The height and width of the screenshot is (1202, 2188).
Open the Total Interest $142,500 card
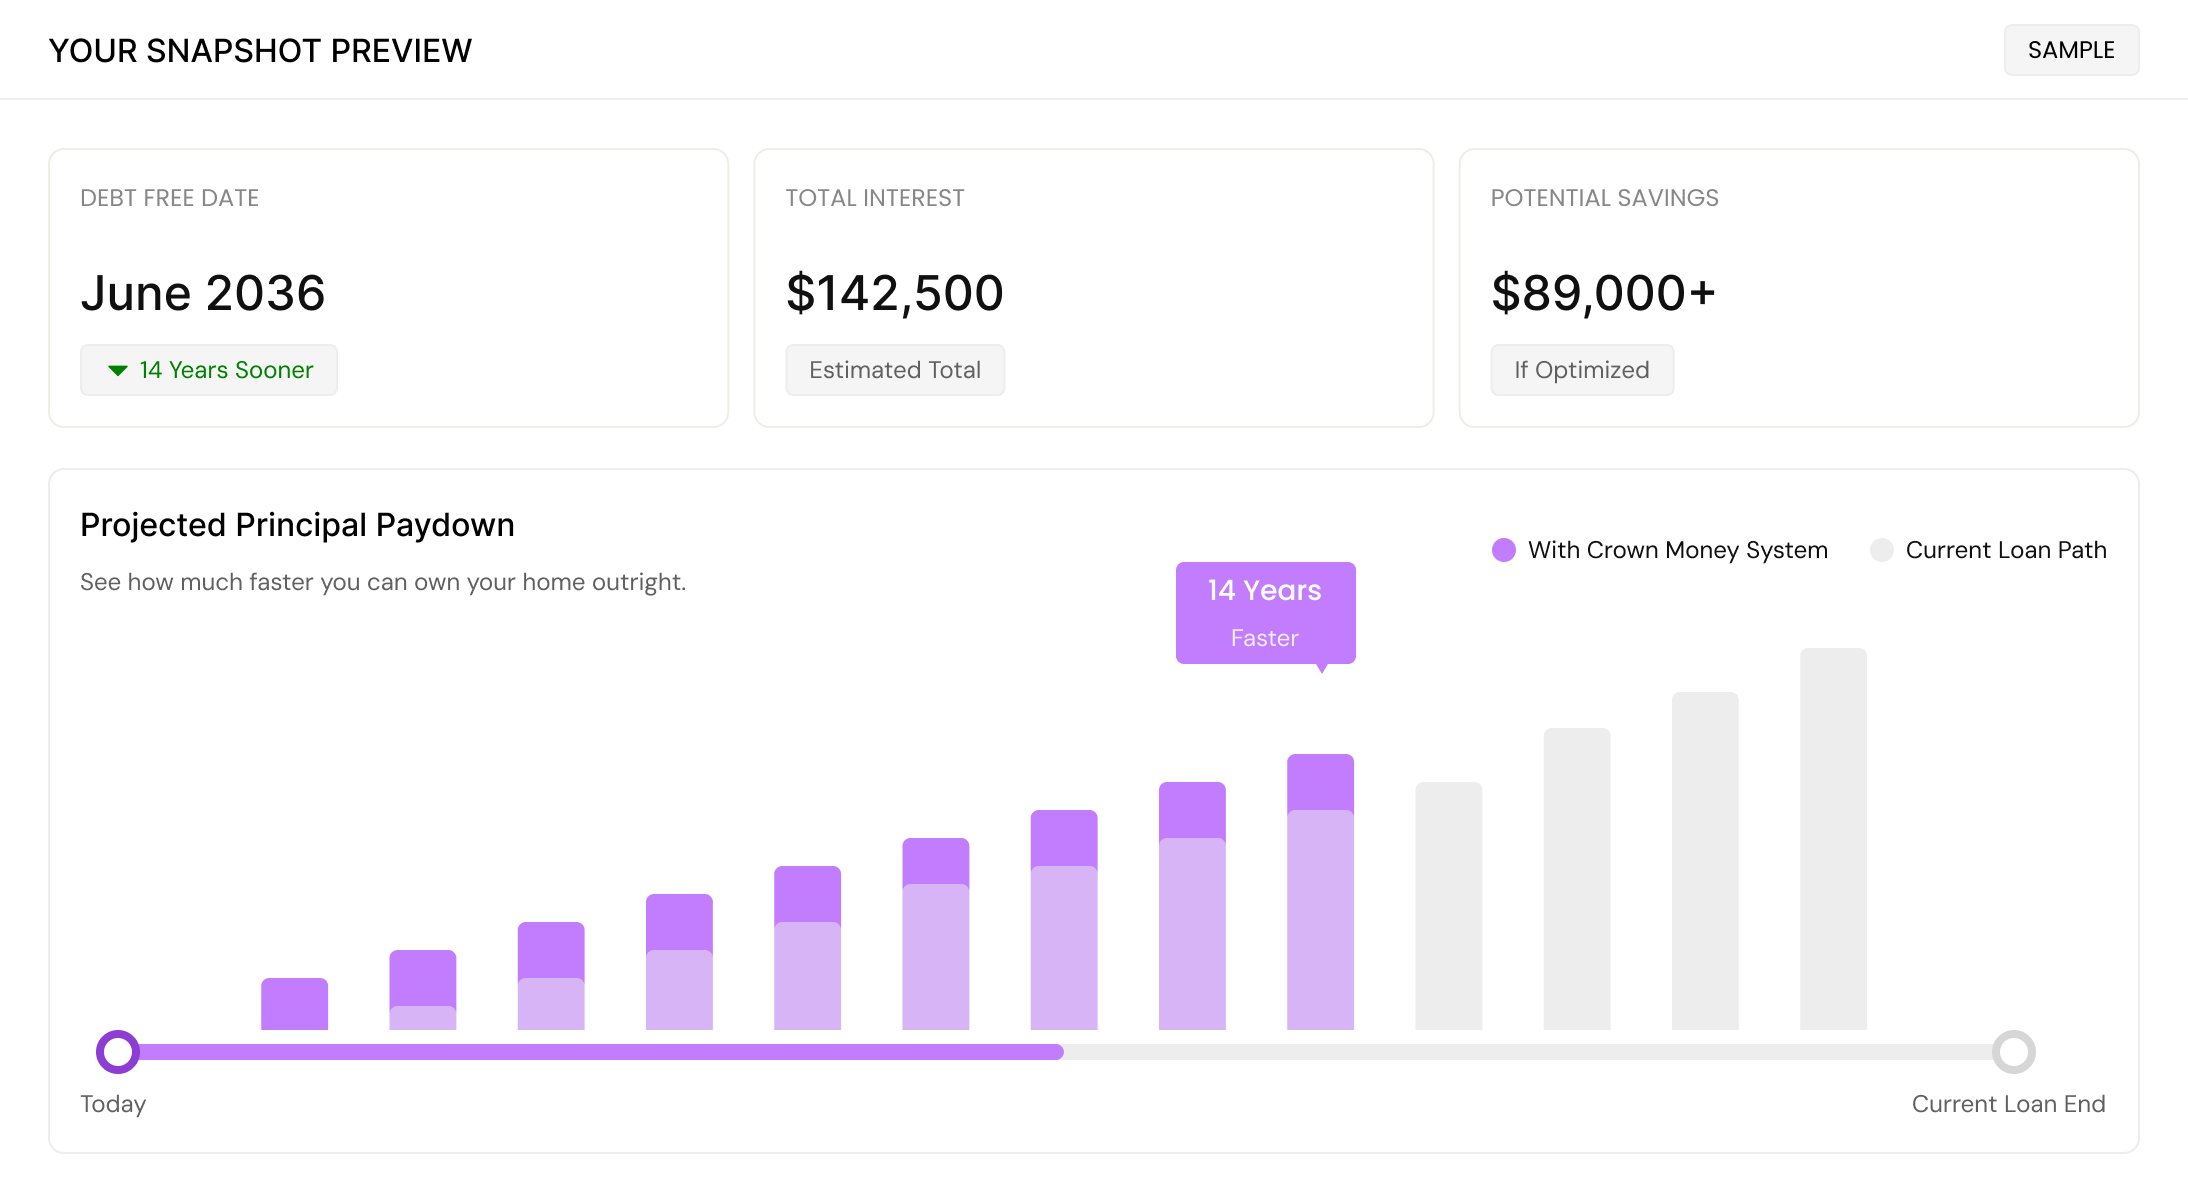tap(1094, 288)
